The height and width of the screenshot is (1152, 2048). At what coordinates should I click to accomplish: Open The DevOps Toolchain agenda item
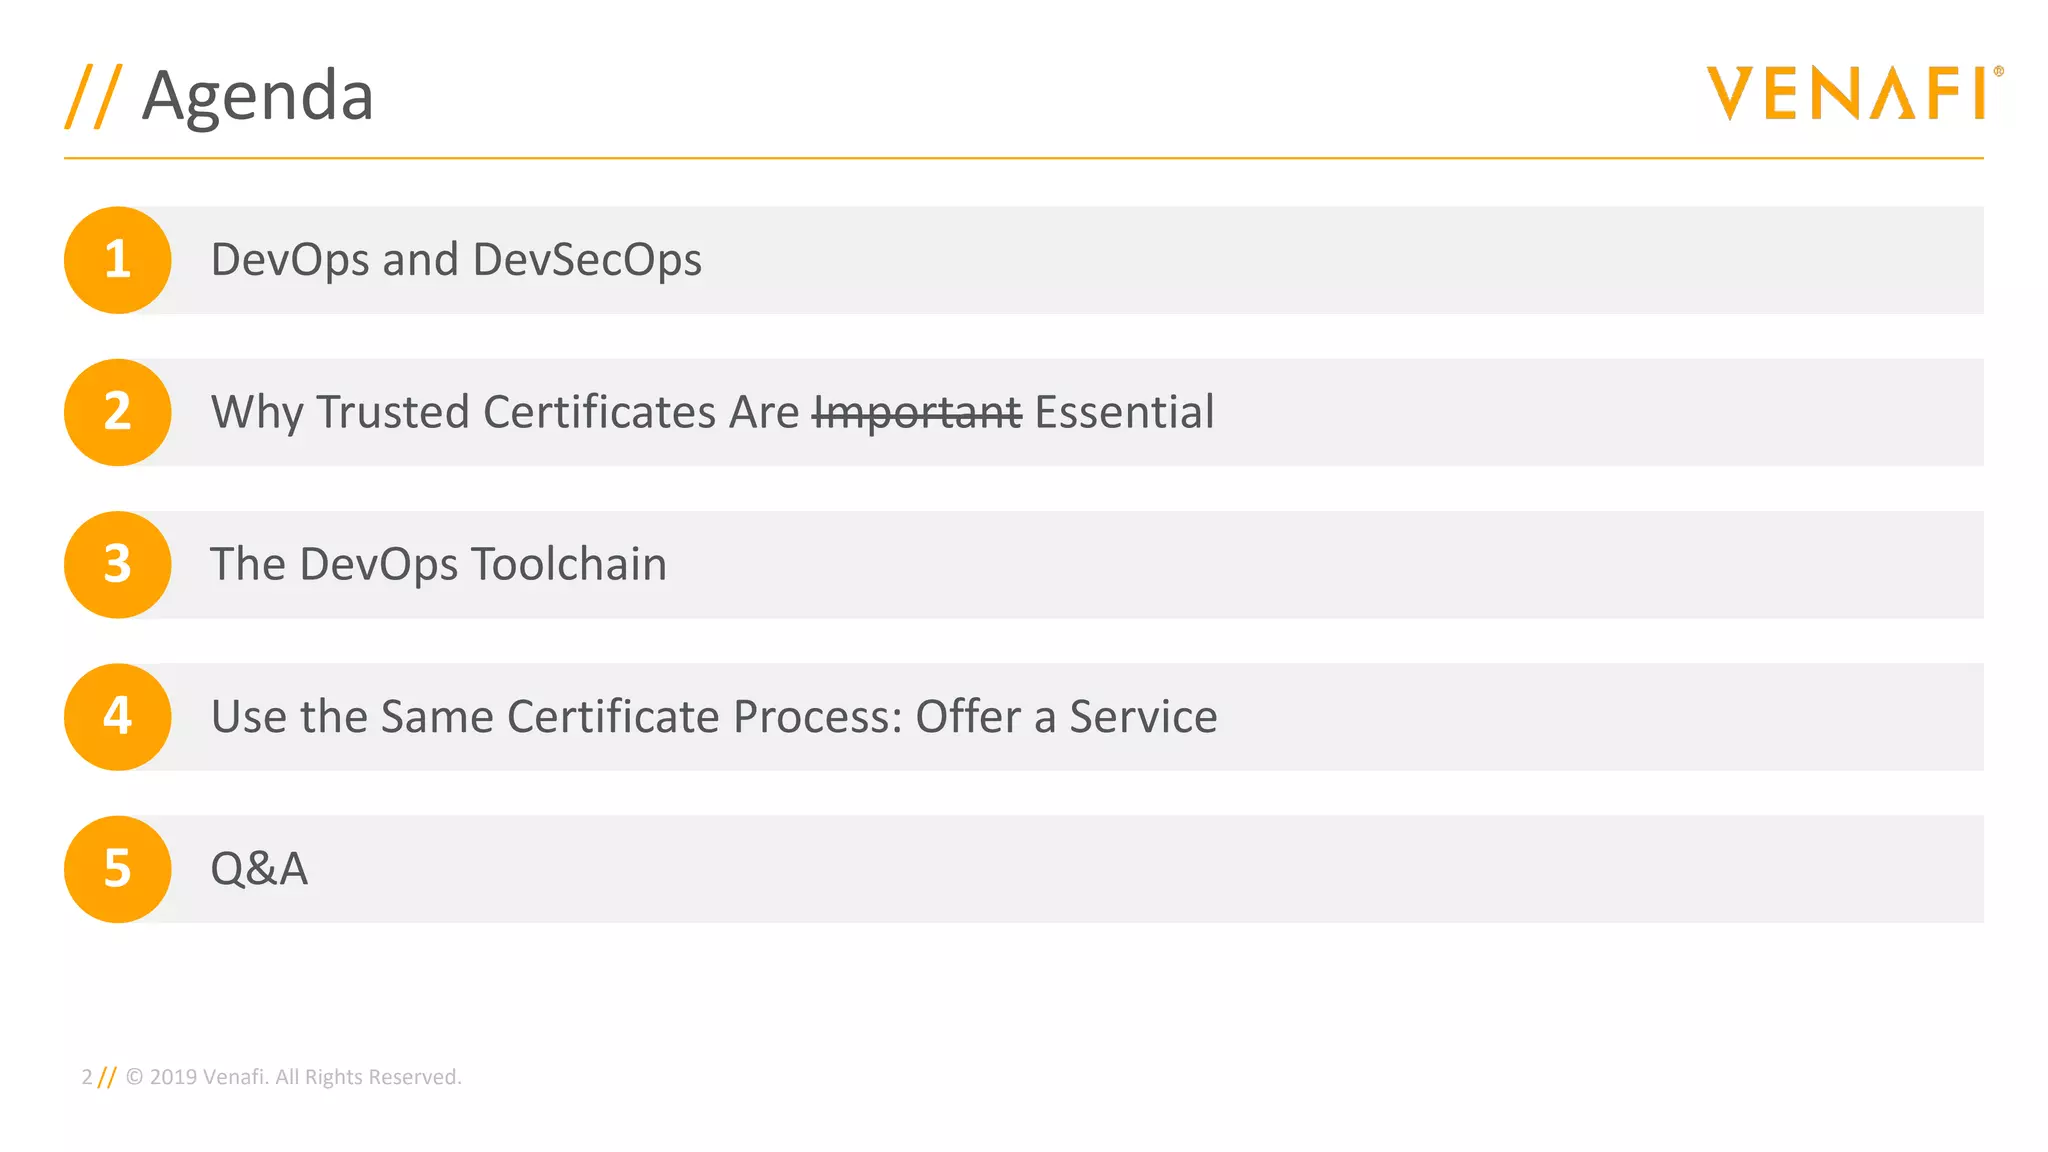[438, 565]
